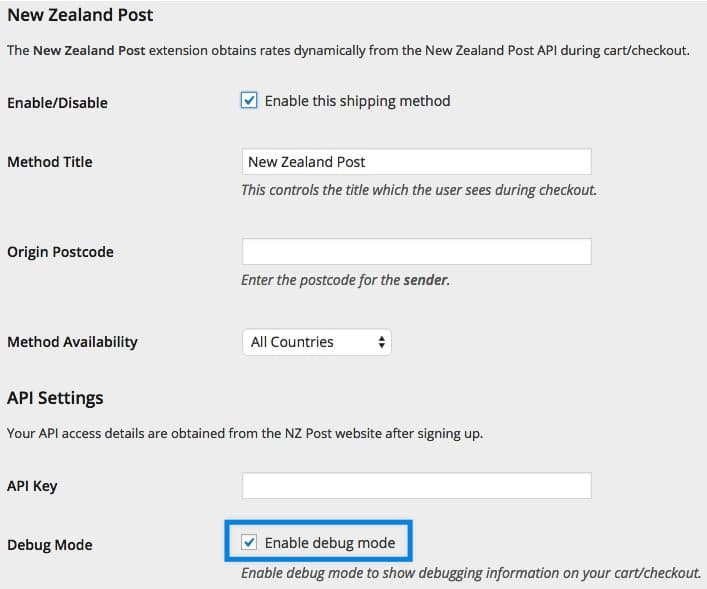Click the API Key field label
The image size is (707, 589).
click(x=32, y=486)
